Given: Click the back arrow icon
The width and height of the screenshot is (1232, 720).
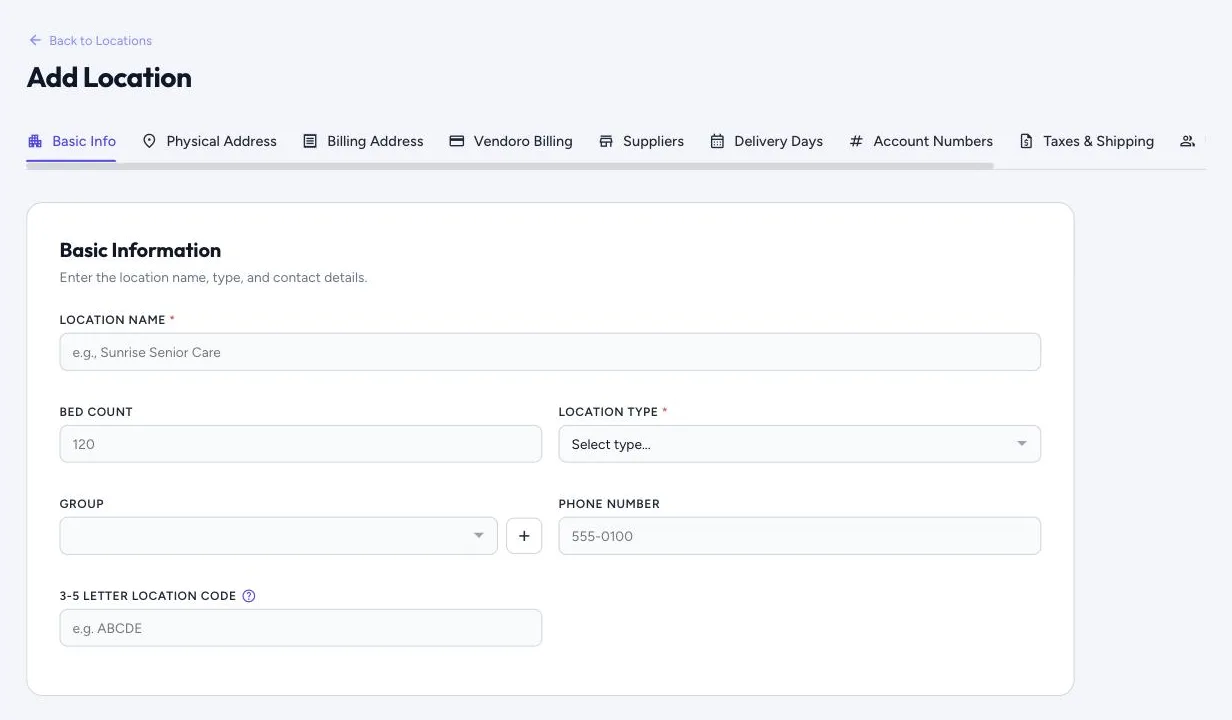Looking at the screenshot, I should [x=35, y=40].
